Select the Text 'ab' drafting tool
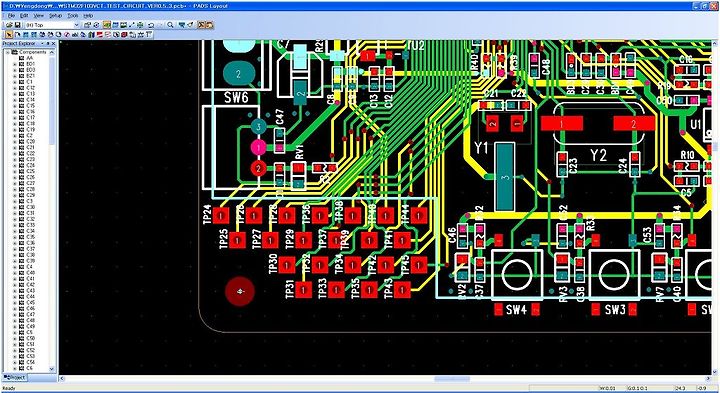 74,34
